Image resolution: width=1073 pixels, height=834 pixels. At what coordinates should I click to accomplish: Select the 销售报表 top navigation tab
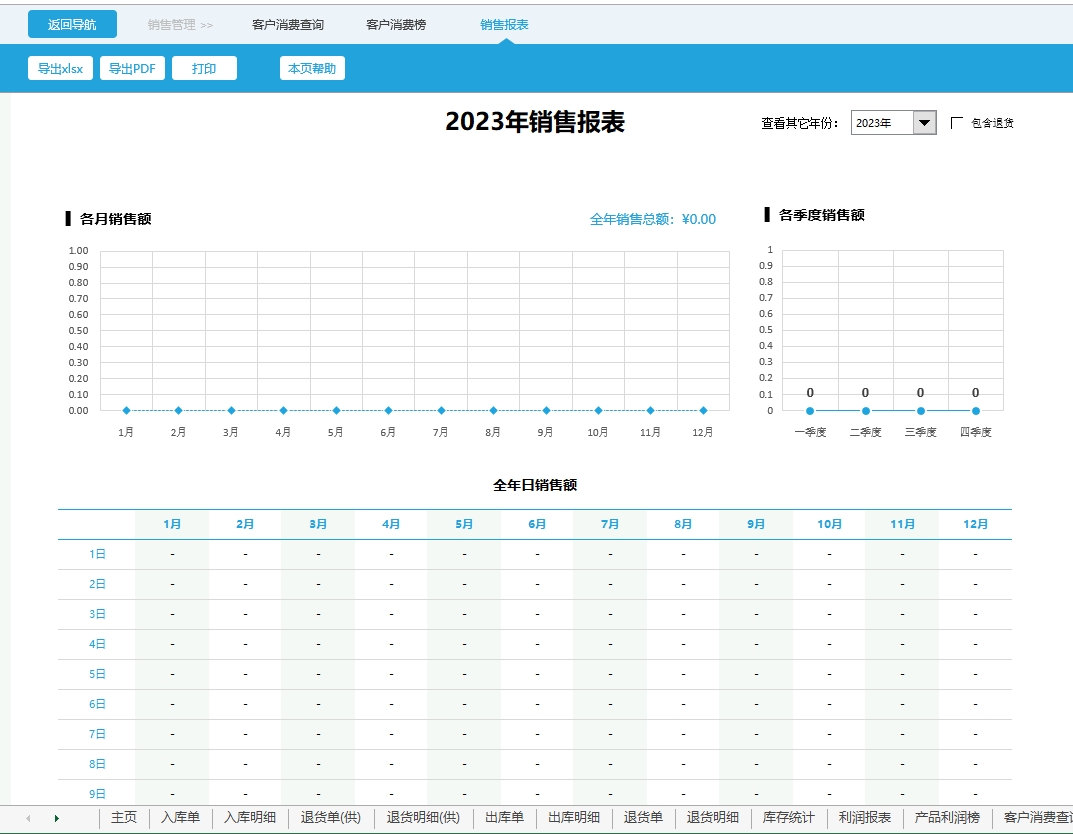point(504,25)
